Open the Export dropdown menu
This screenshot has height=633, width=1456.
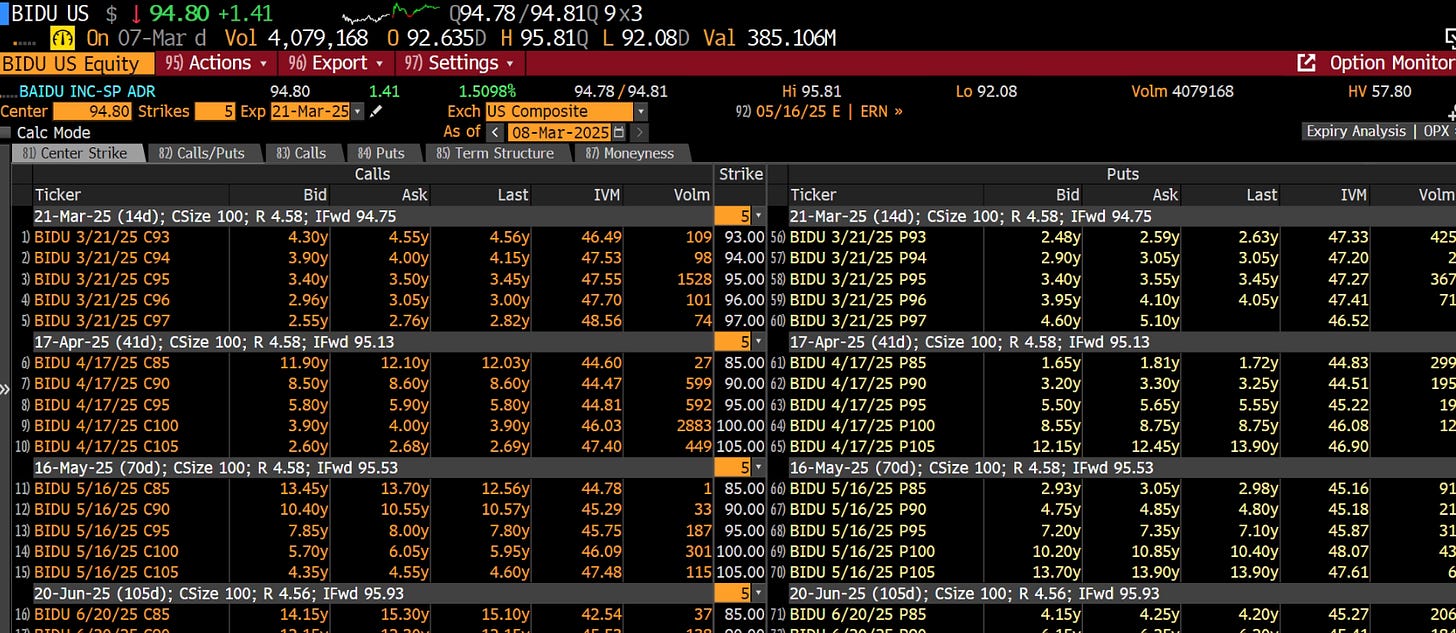pyautogui.click(x=336, y=63)
